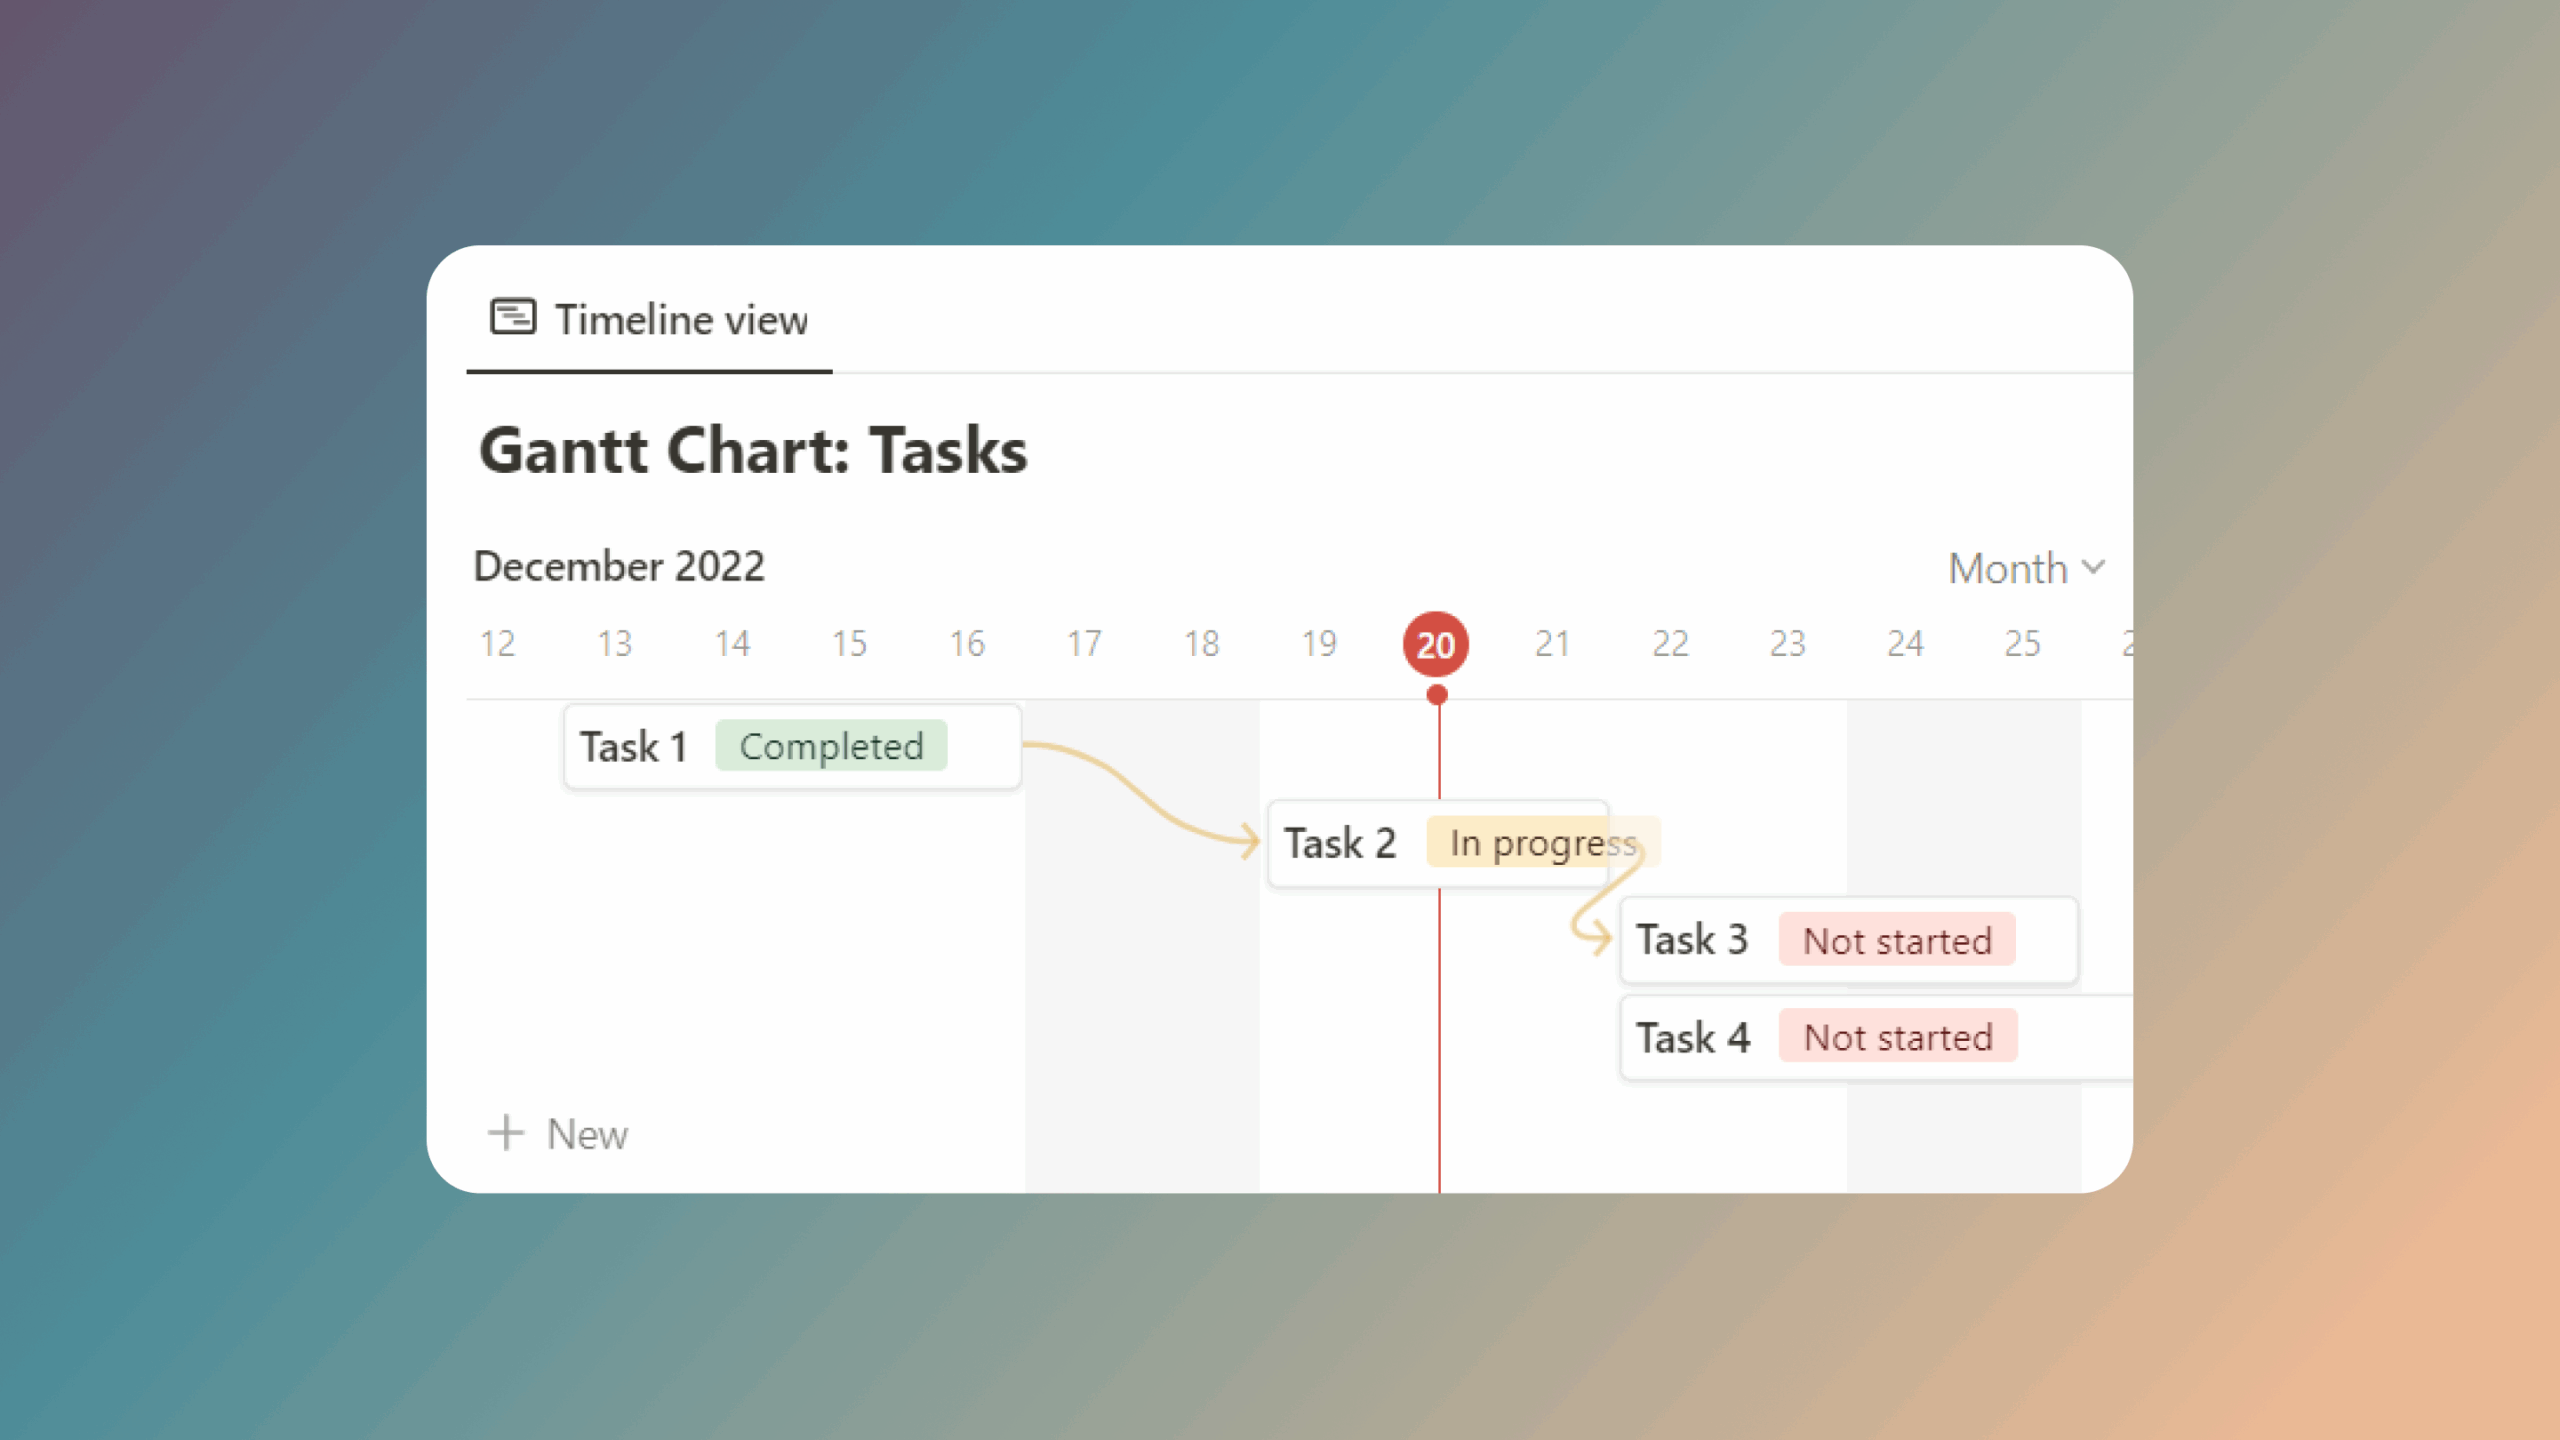Open the Task 2 card
This screenshot has width=2560, height=1440.
coord(1340,842)
